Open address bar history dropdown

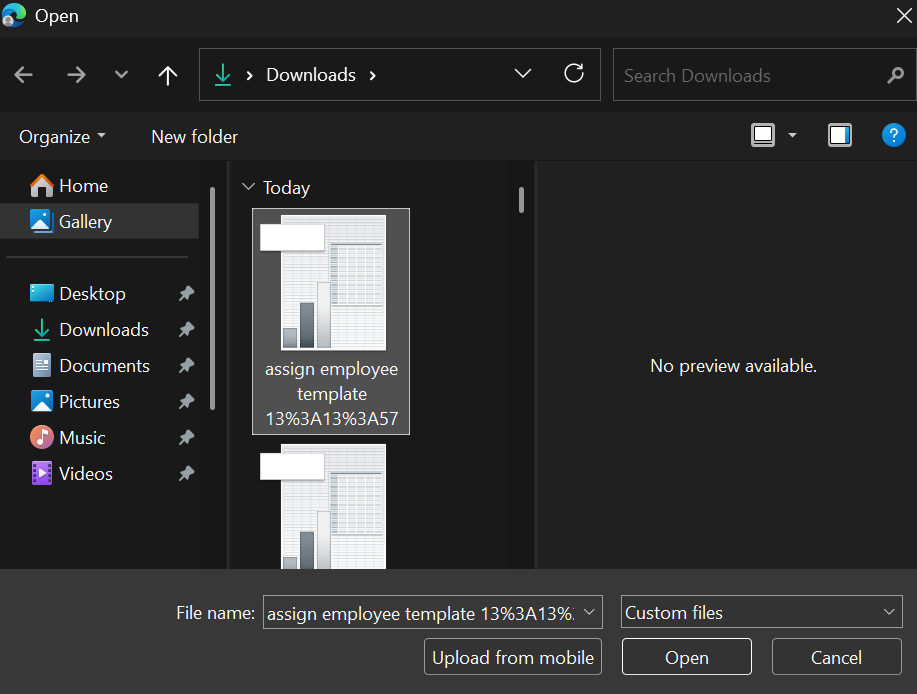pyautogui.click(x=523, y=74)
